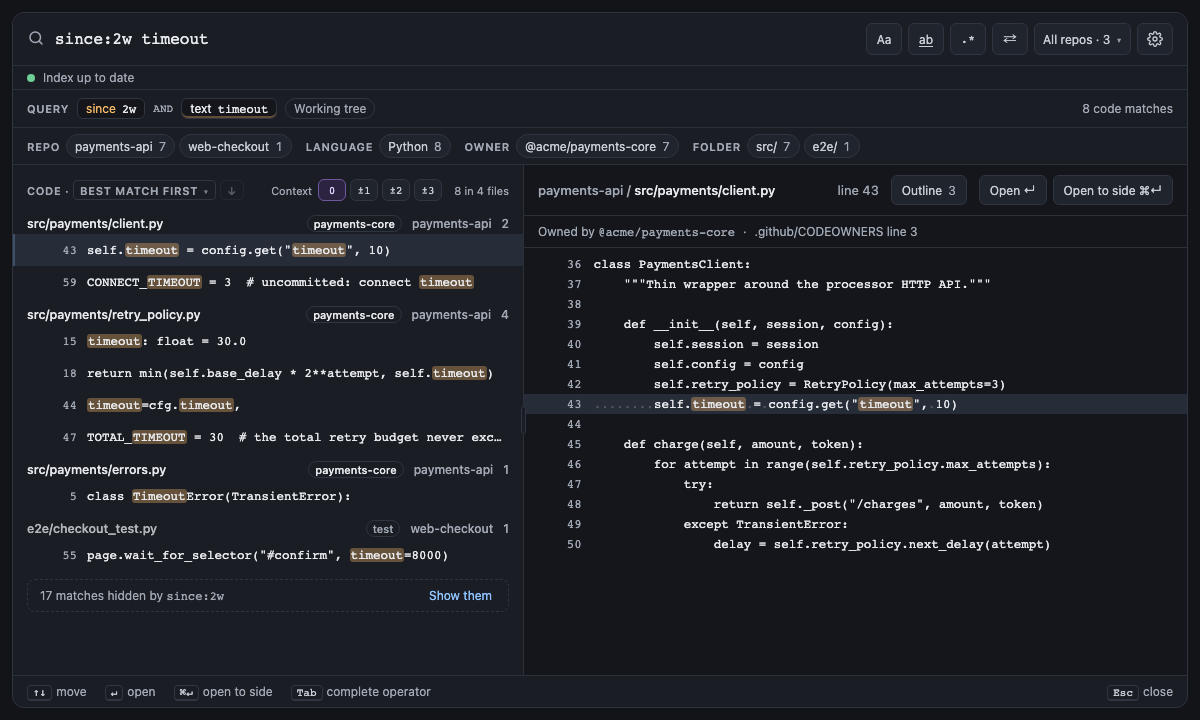Toggle whole word (ab) matching
Viewport: 1200px width, 720px height.
926,39
